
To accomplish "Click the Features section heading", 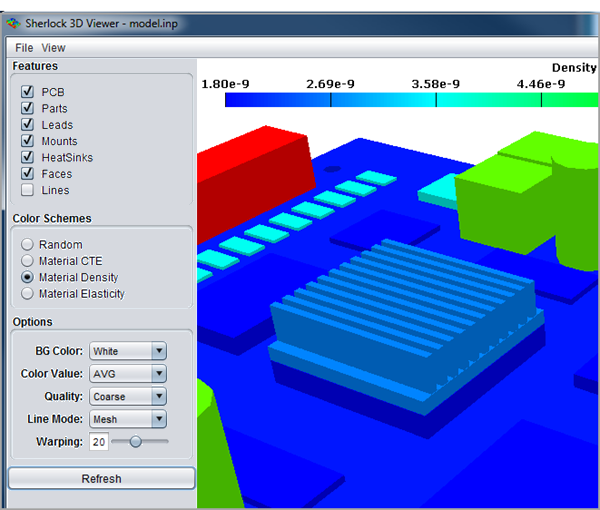I will tap(35, 66).
